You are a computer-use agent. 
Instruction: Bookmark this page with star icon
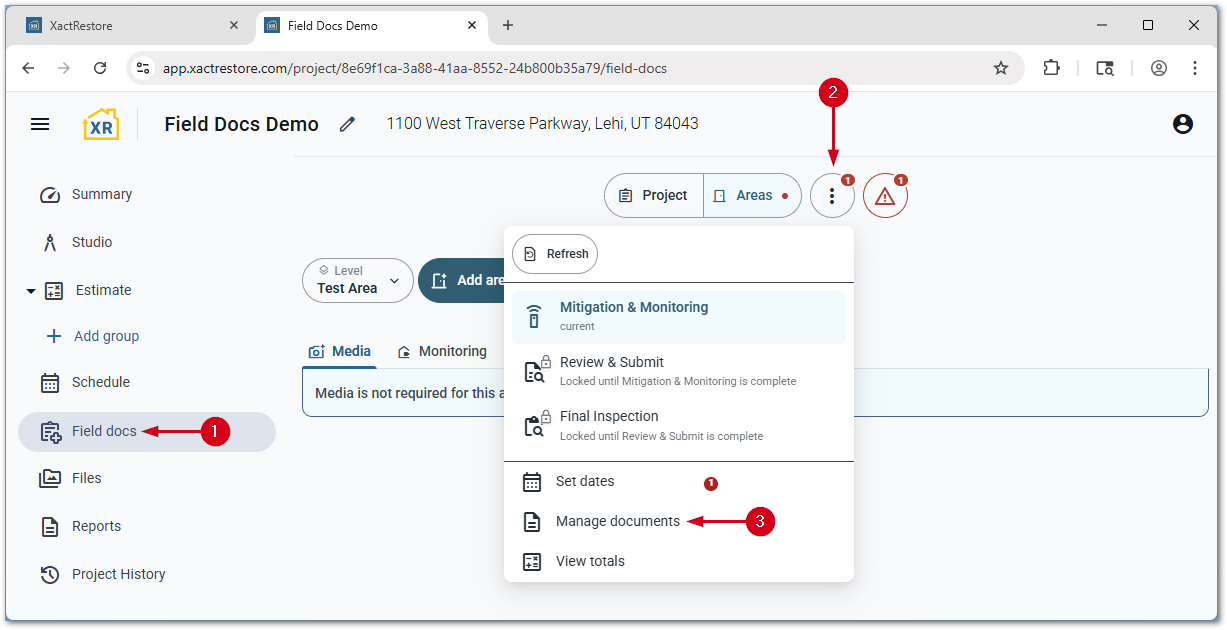[x=1001, y=68]
